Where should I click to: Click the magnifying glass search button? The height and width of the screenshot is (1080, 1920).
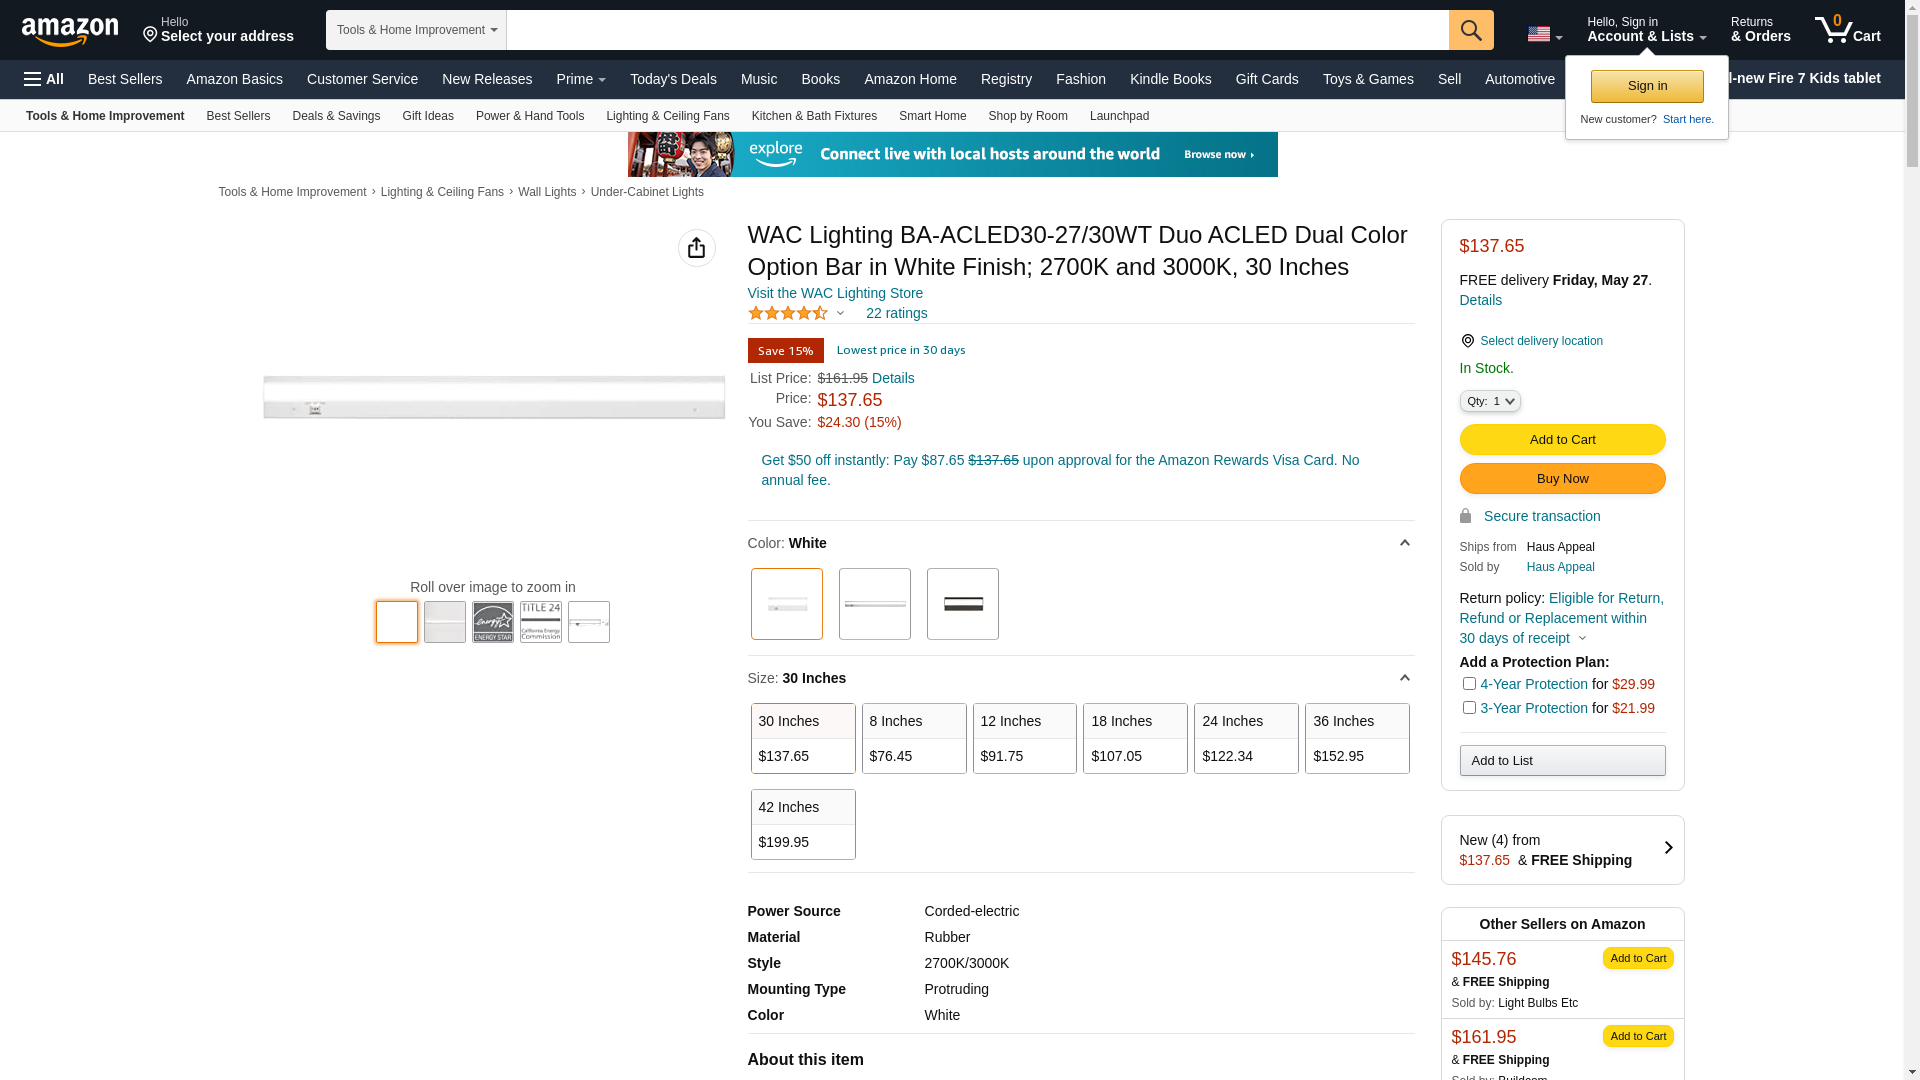[x=1470, y=30]
